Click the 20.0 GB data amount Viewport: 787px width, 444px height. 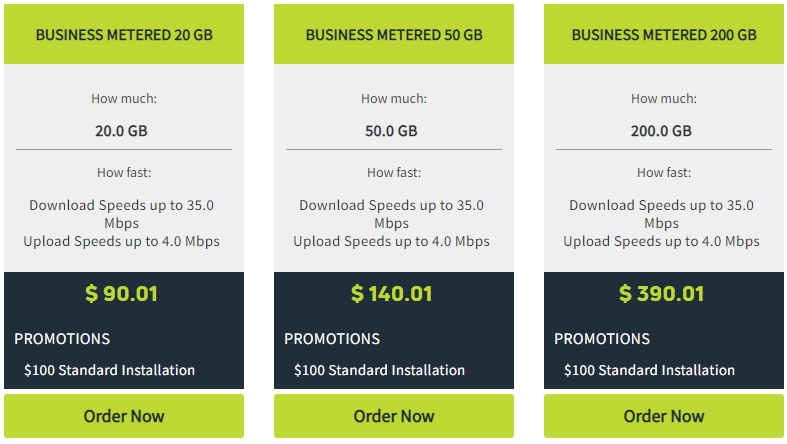(121, 131)
